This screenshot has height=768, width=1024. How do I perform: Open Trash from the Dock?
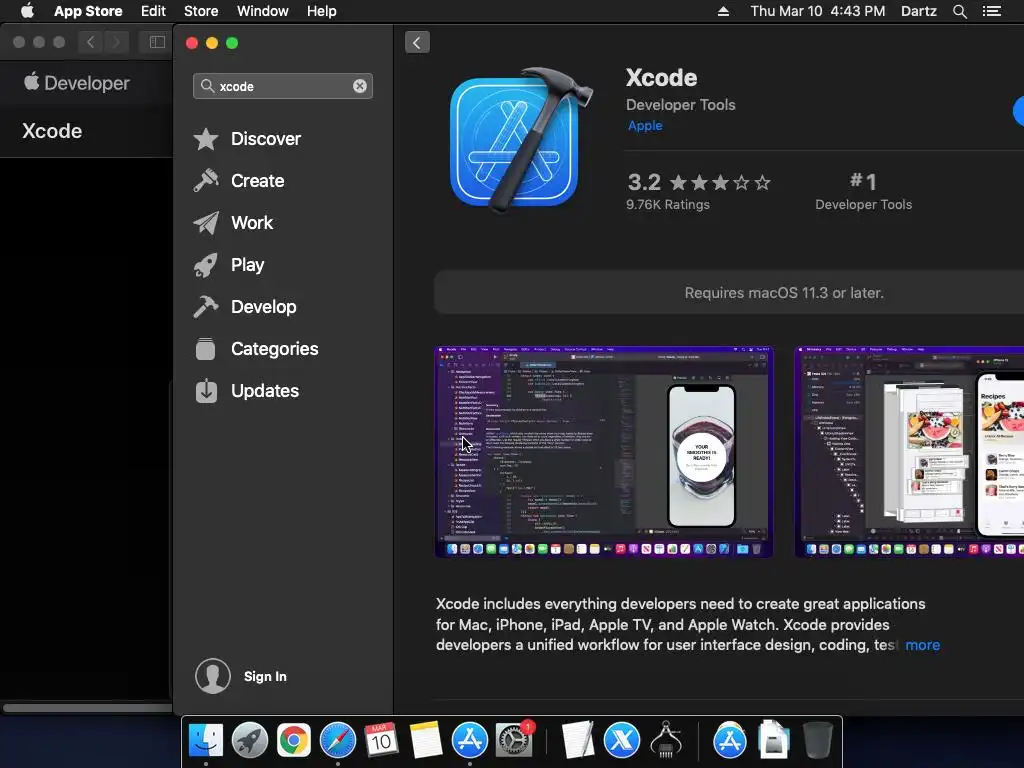pos(818,740)
